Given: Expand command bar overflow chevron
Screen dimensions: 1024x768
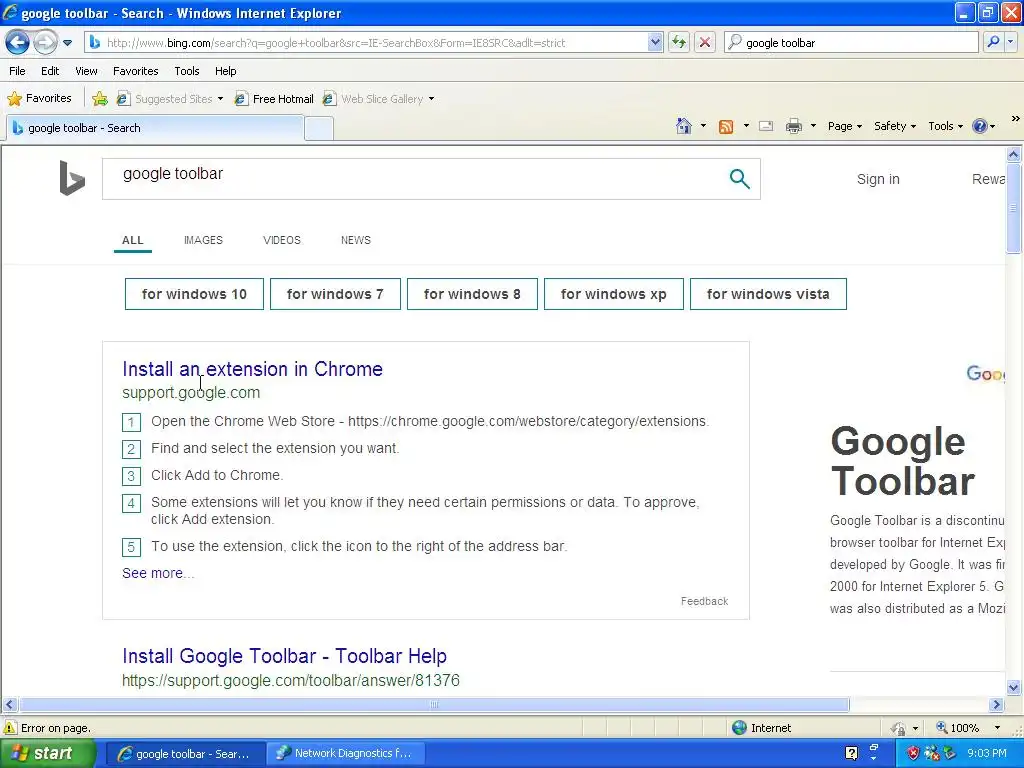Looking at the screenshot, I should 1015,119.
